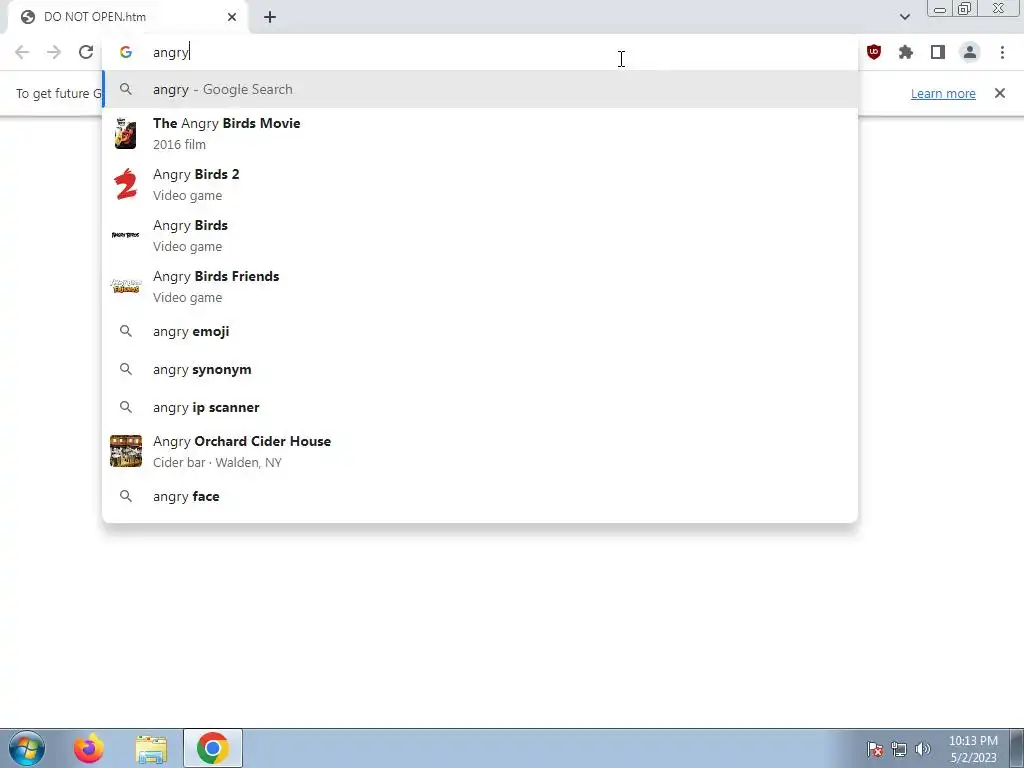The image size is (1024, 768).
Task: Click the 2016 film subtitle text
Action: [x=179, y=144]
